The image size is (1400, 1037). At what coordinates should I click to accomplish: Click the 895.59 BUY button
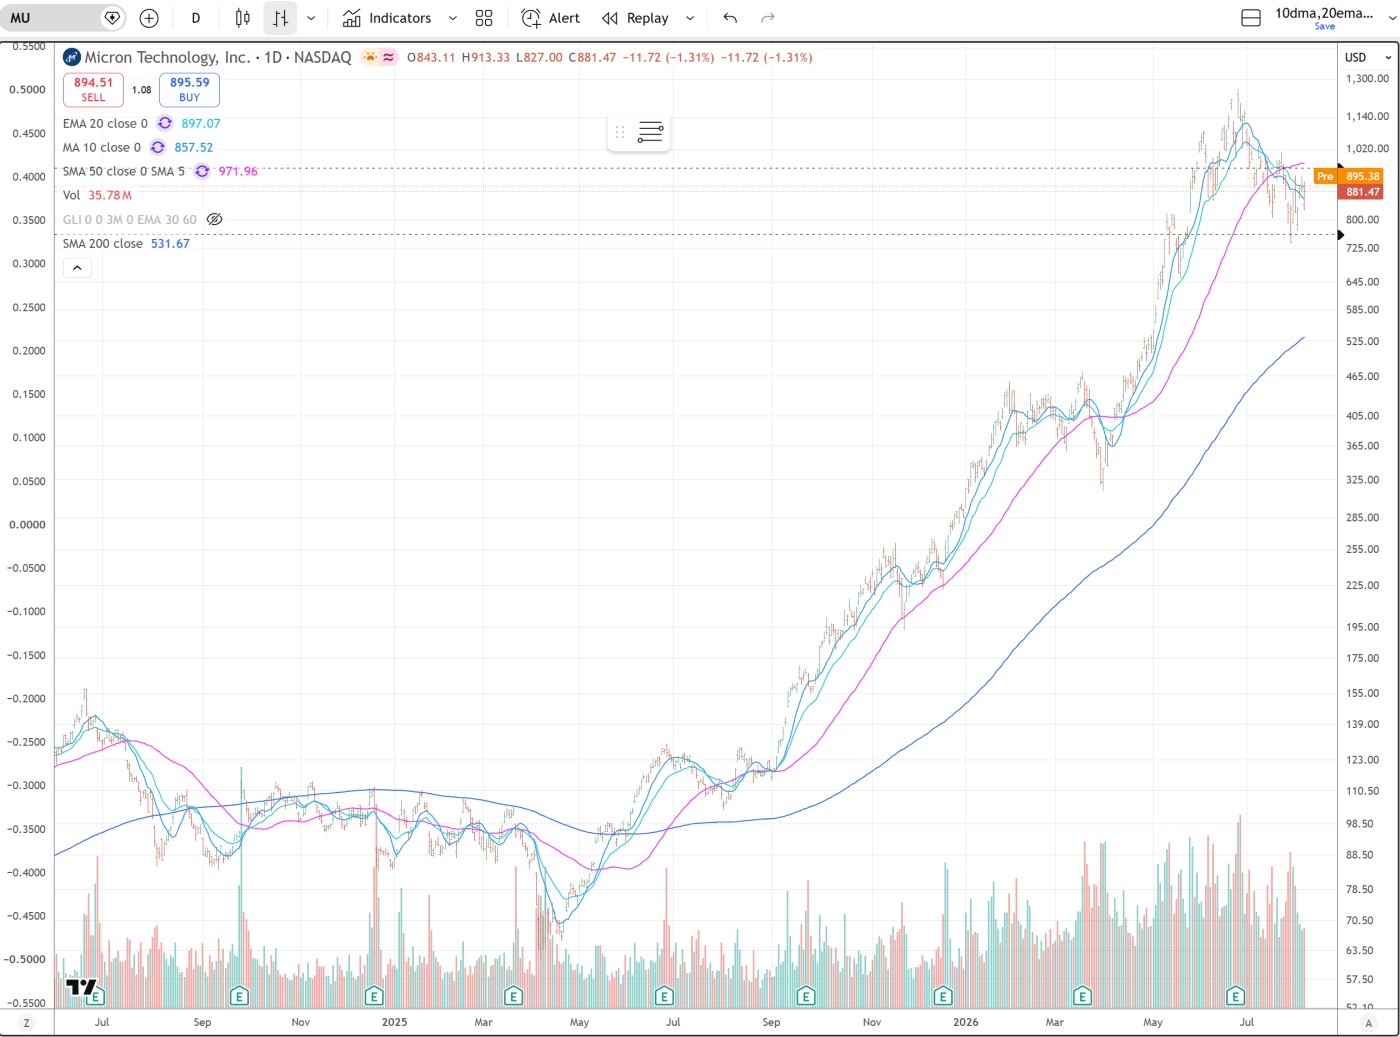[x=189, y=90]
